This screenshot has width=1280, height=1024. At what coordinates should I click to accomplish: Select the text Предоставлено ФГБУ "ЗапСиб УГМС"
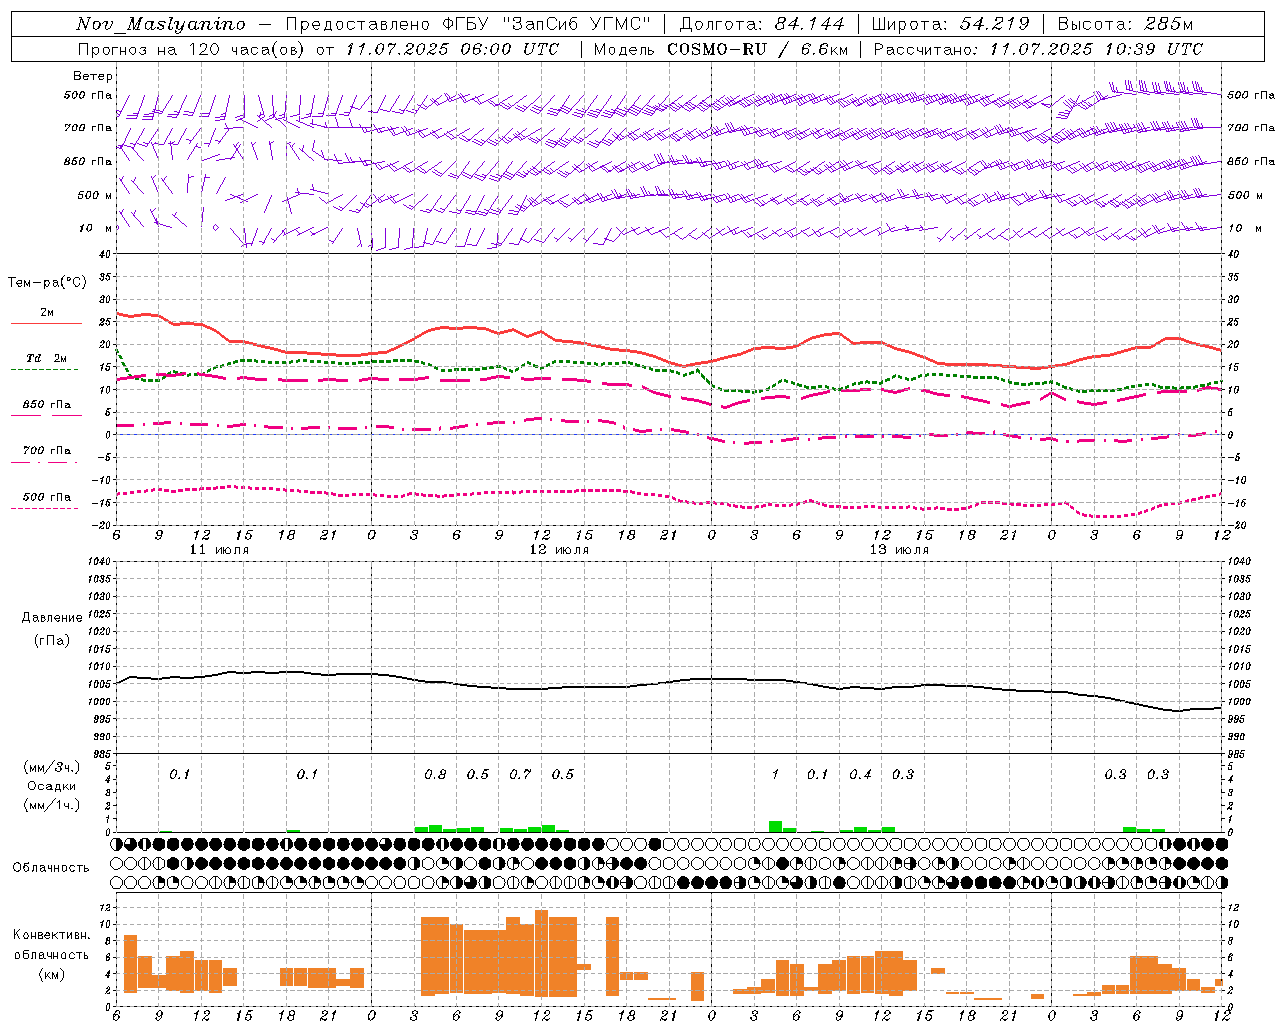coord(469,24)
